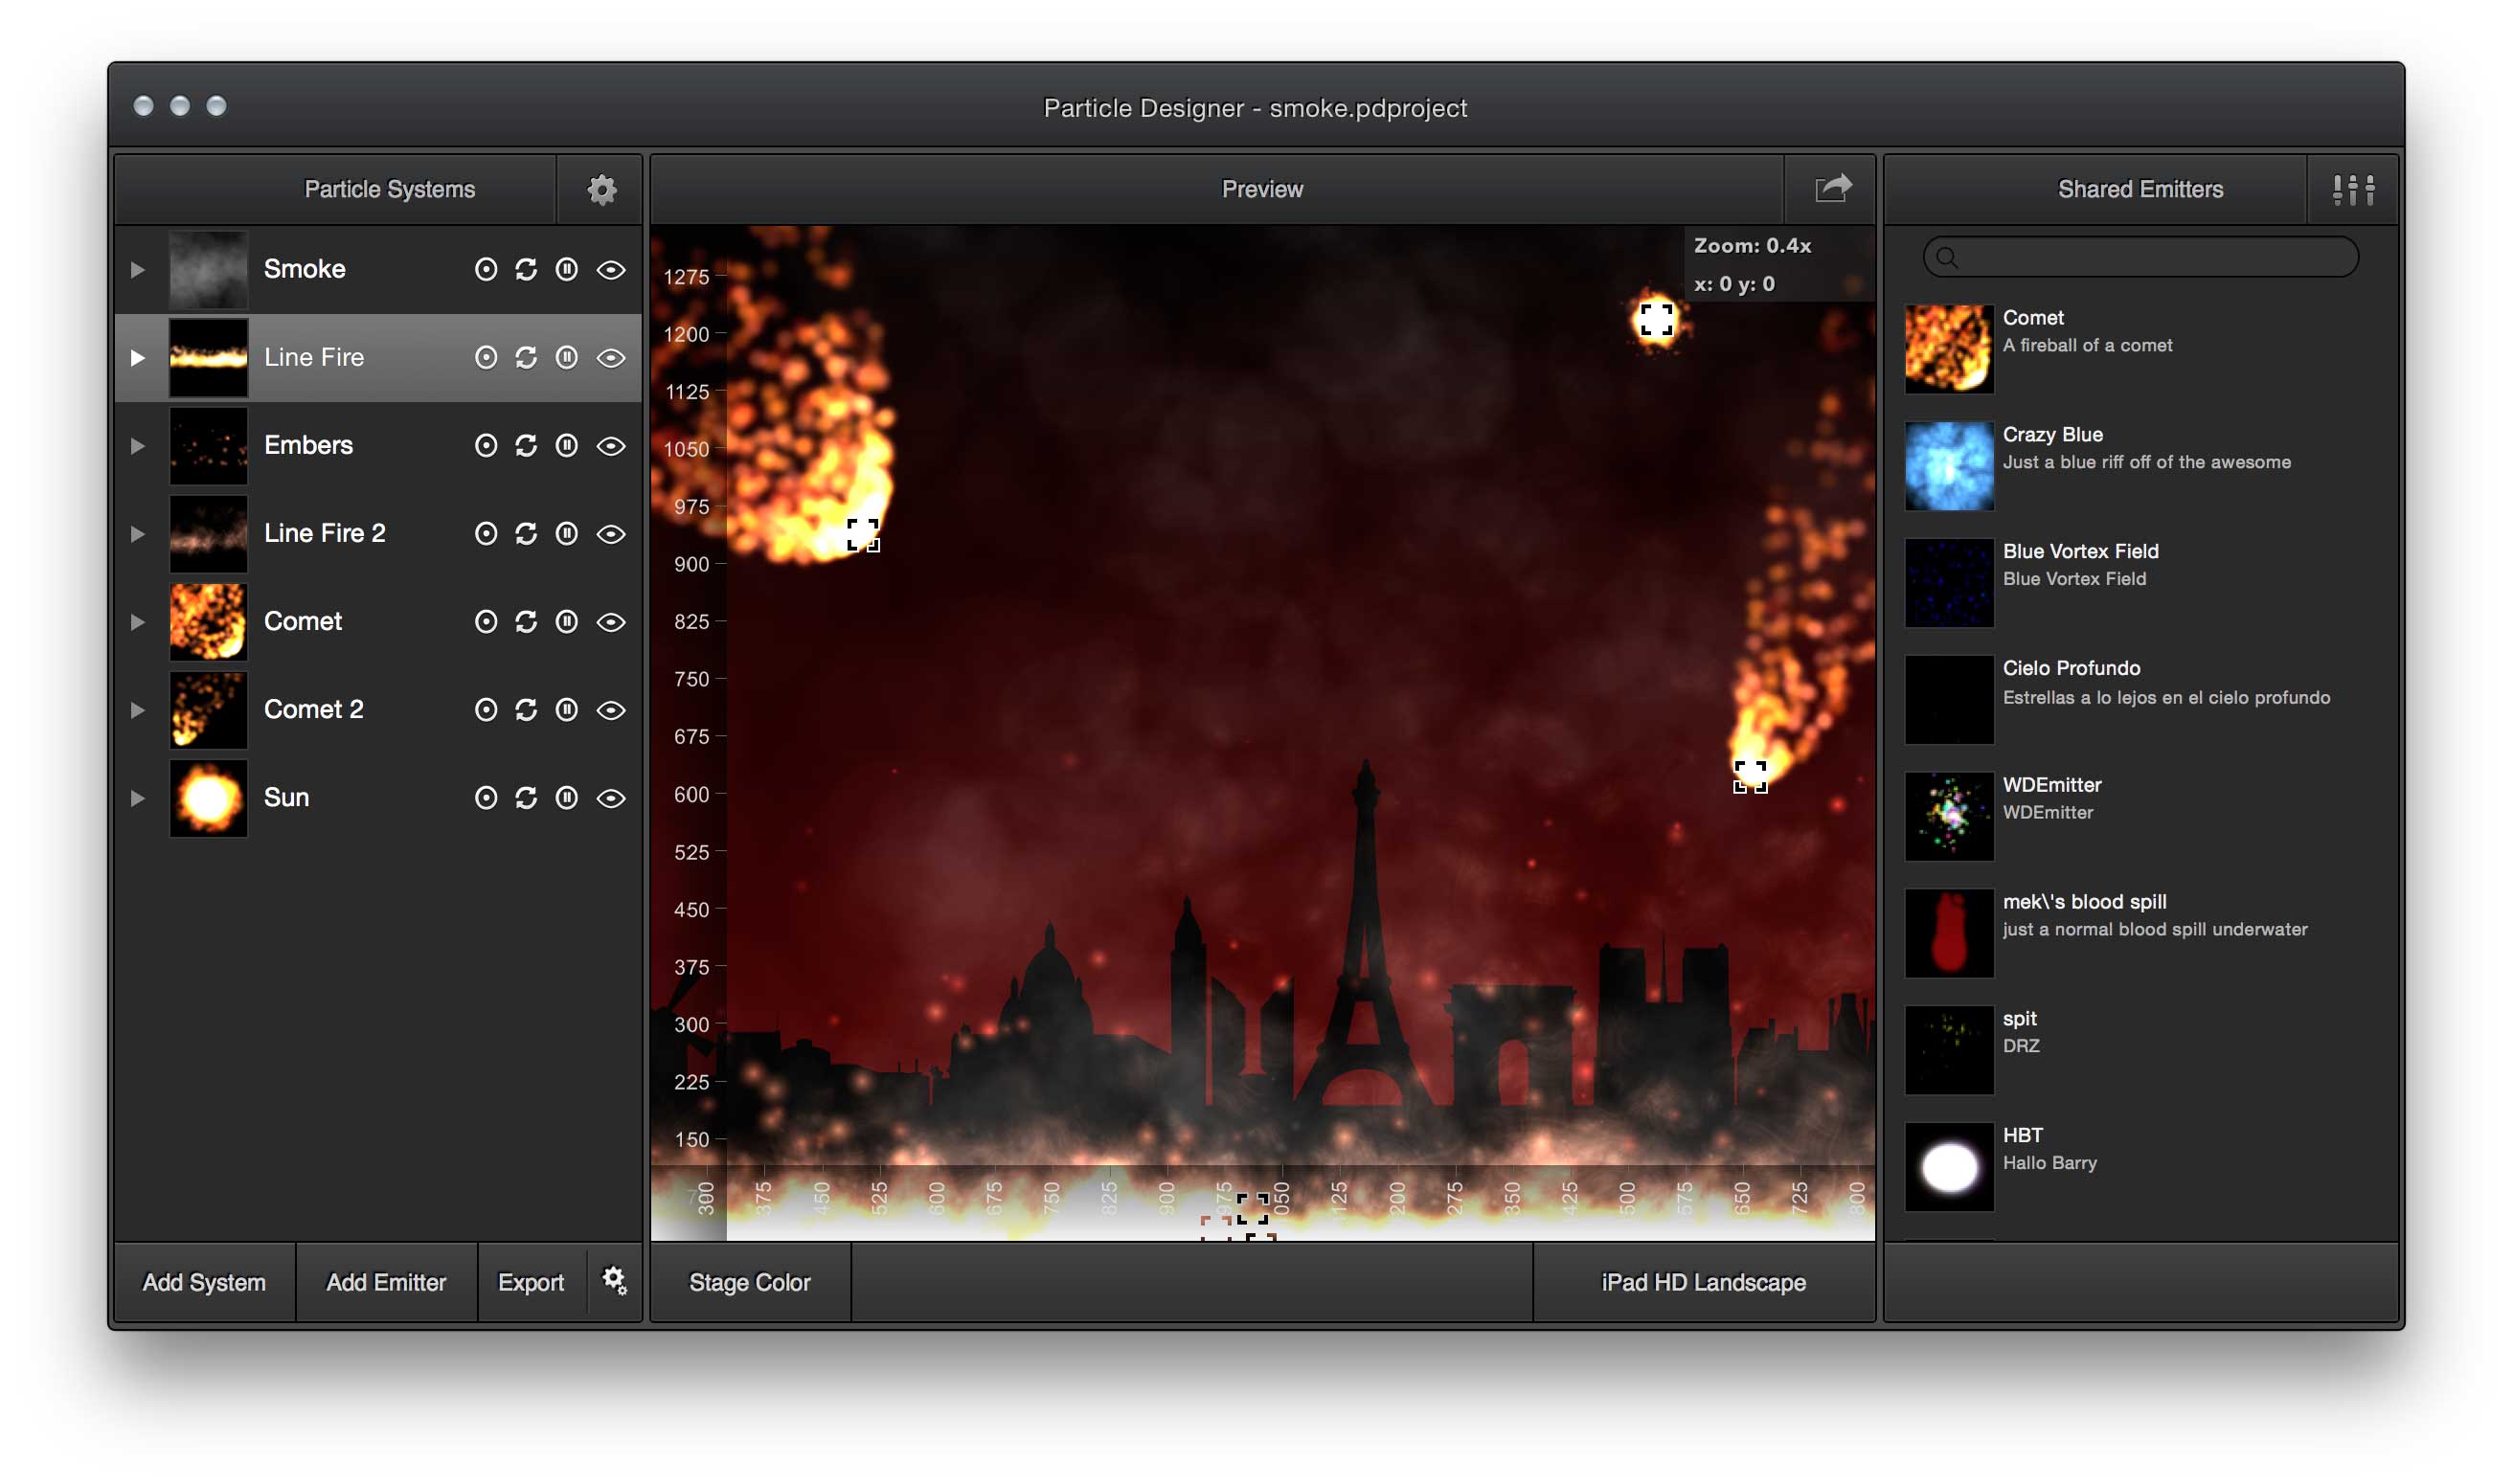The image size is (2513, 1484).
Task: Expand the Comet 2 system row
Action: tap(138, 709)
